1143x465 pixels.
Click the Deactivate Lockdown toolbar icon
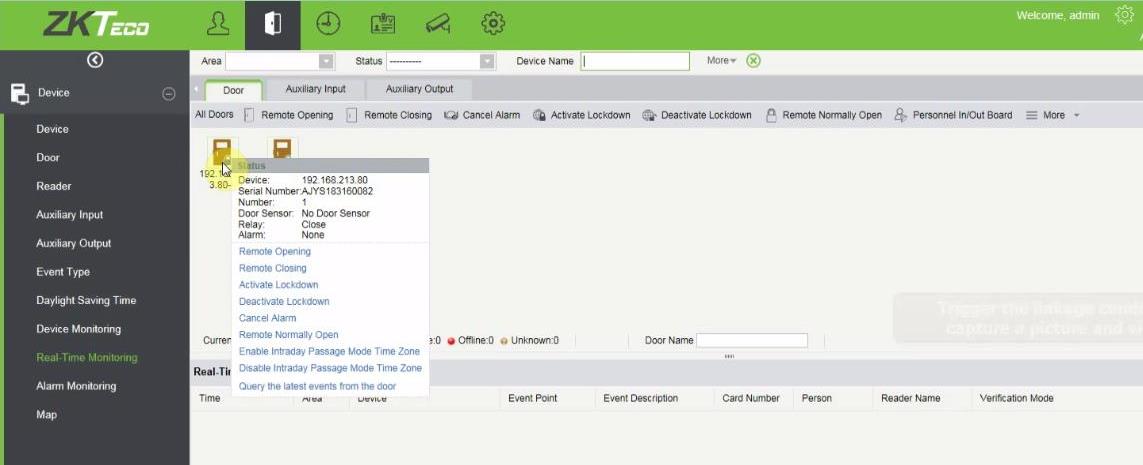[x=649, y=115]
